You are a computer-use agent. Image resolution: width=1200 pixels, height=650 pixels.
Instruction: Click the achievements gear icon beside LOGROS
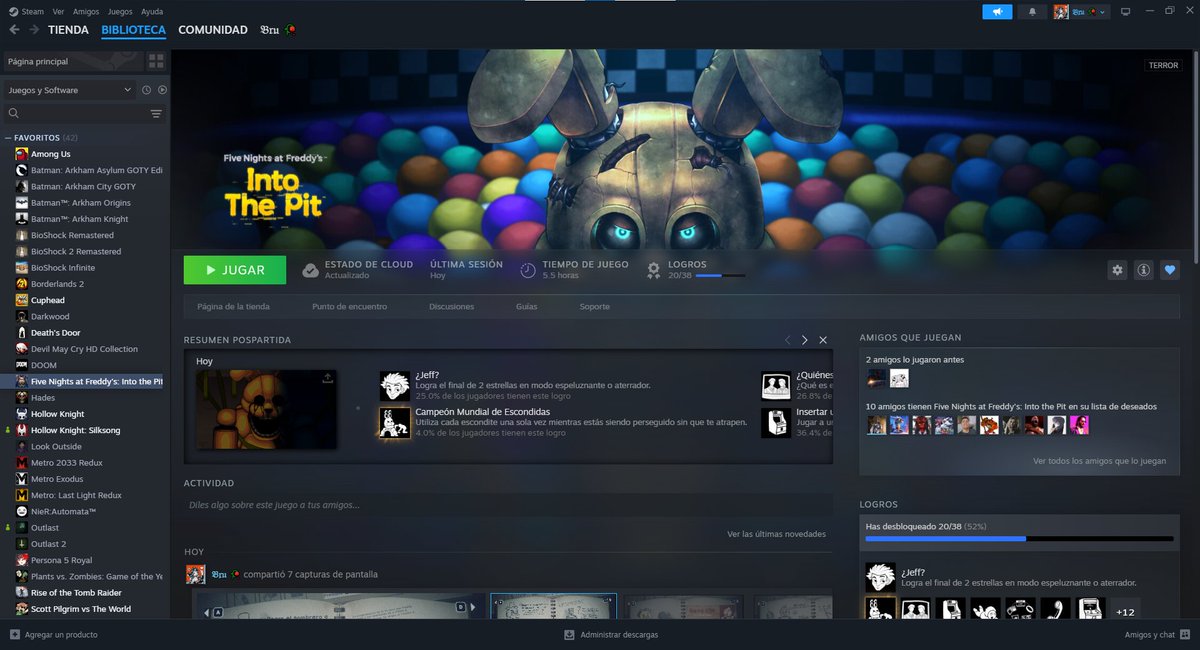click(653, 270)
